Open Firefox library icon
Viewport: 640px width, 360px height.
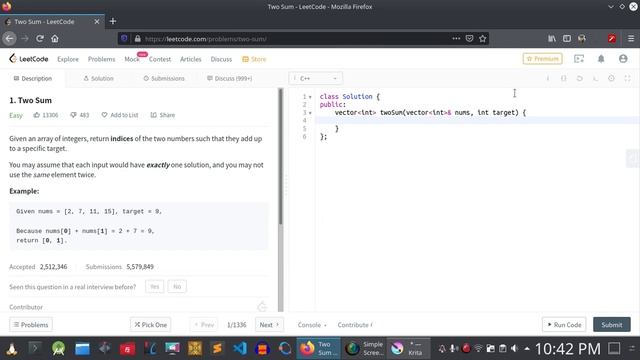[x=552, y=39]
